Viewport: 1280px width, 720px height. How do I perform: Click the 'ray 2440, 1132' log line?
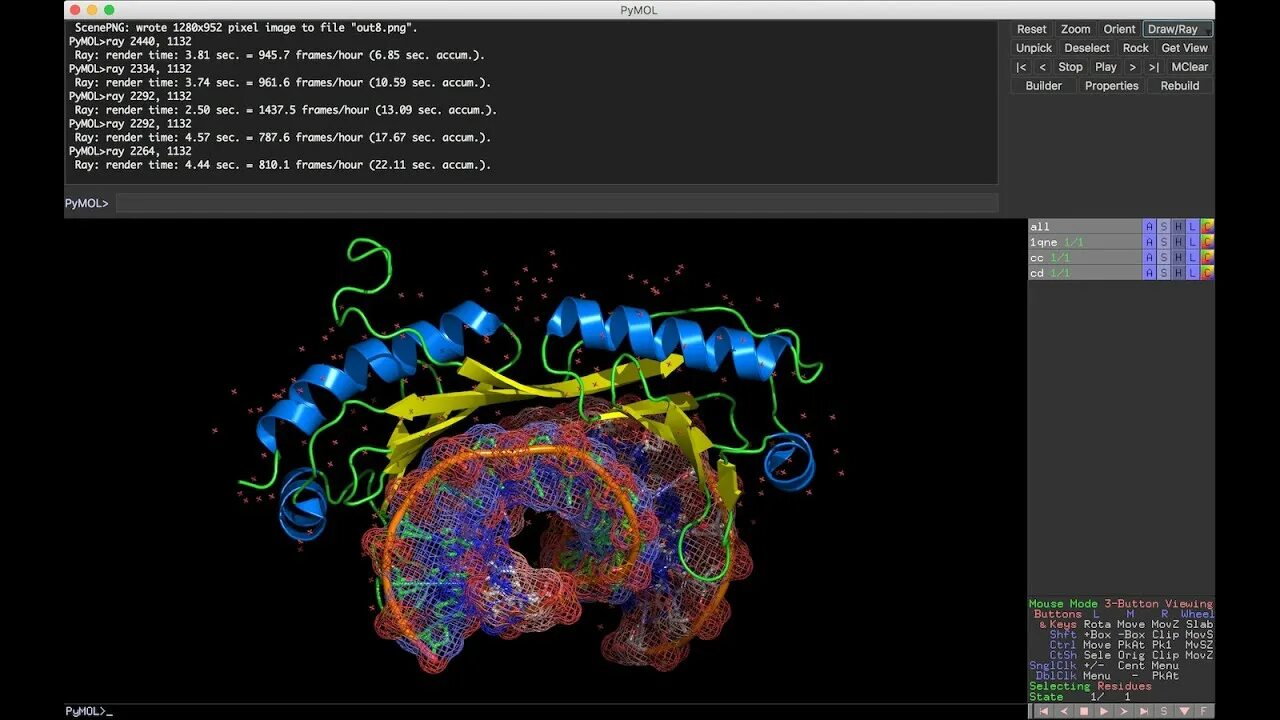[130, 42]
